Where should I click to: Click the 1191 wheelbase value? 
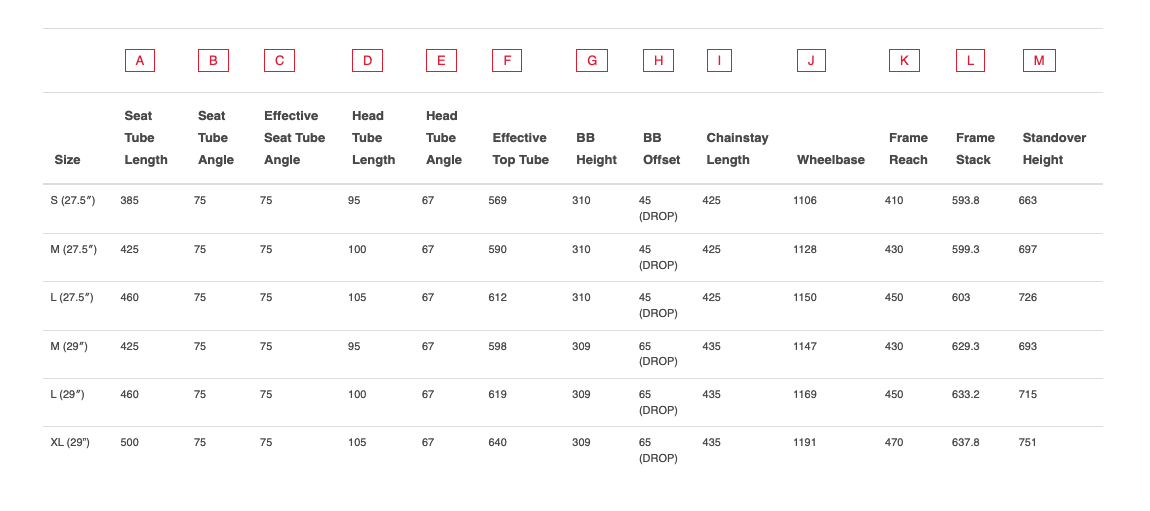(805, 443)
